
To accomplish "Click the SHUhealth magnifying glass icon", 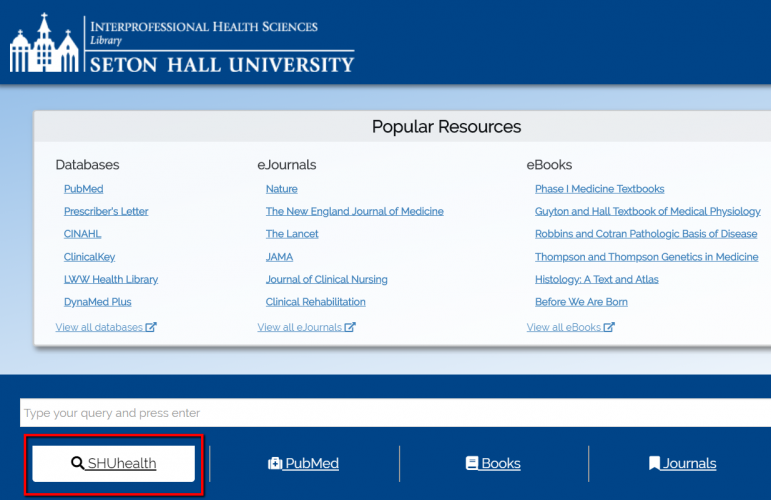I will tap(78, 463).
